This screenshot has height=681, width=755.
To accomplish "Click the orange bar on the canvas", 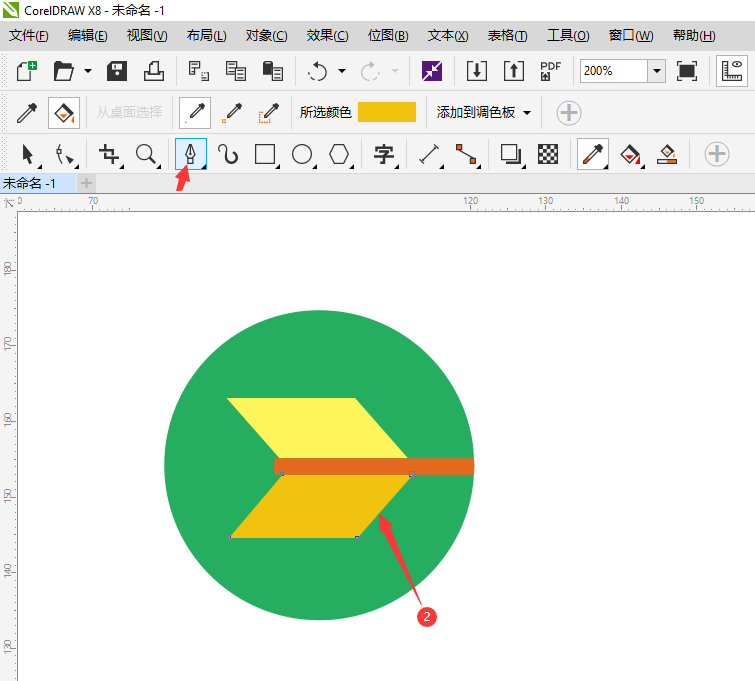I will coord(440,466).
